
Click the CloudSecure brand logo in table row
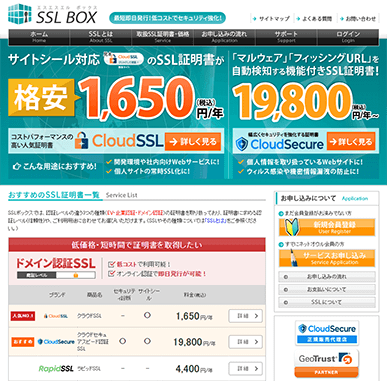coord(56,342)
